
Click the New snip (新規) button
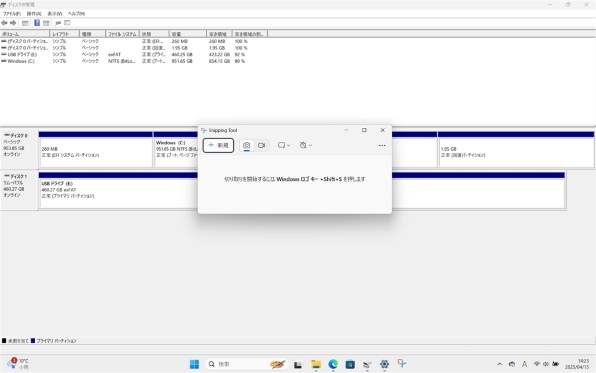218,145
